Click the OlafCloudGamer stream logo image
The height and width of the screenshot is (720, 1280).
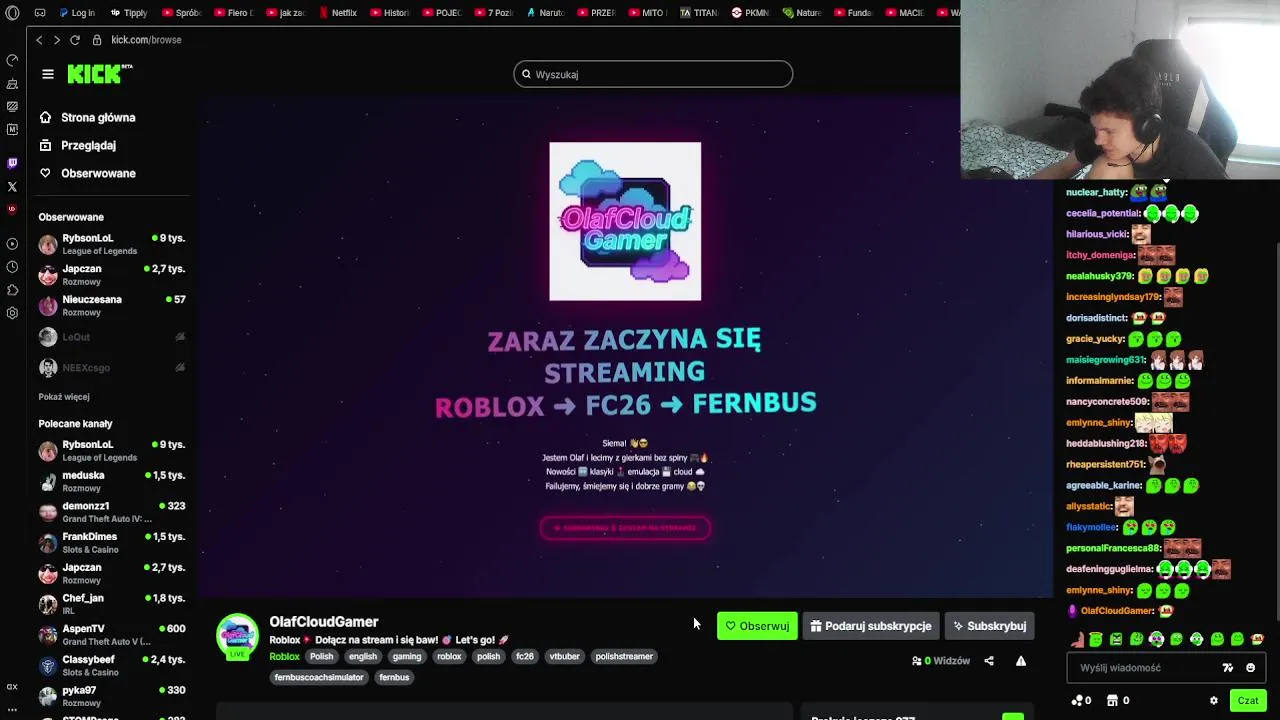click(625, 221)
